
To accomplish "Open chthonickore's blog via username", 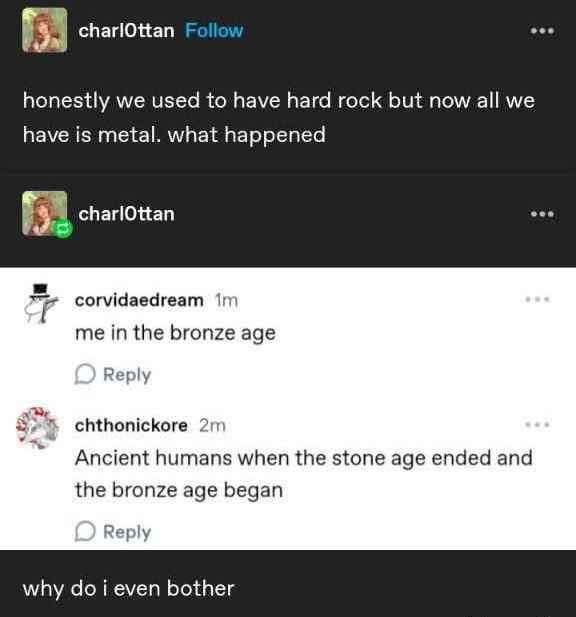I will tap(131, 425).
